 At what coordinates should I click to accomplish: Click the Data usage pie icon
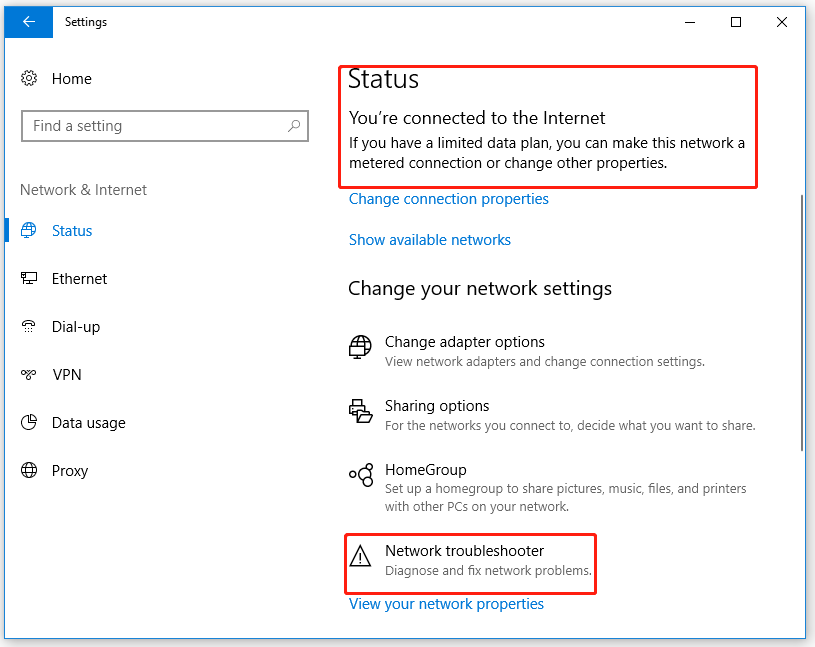(29, 423)
